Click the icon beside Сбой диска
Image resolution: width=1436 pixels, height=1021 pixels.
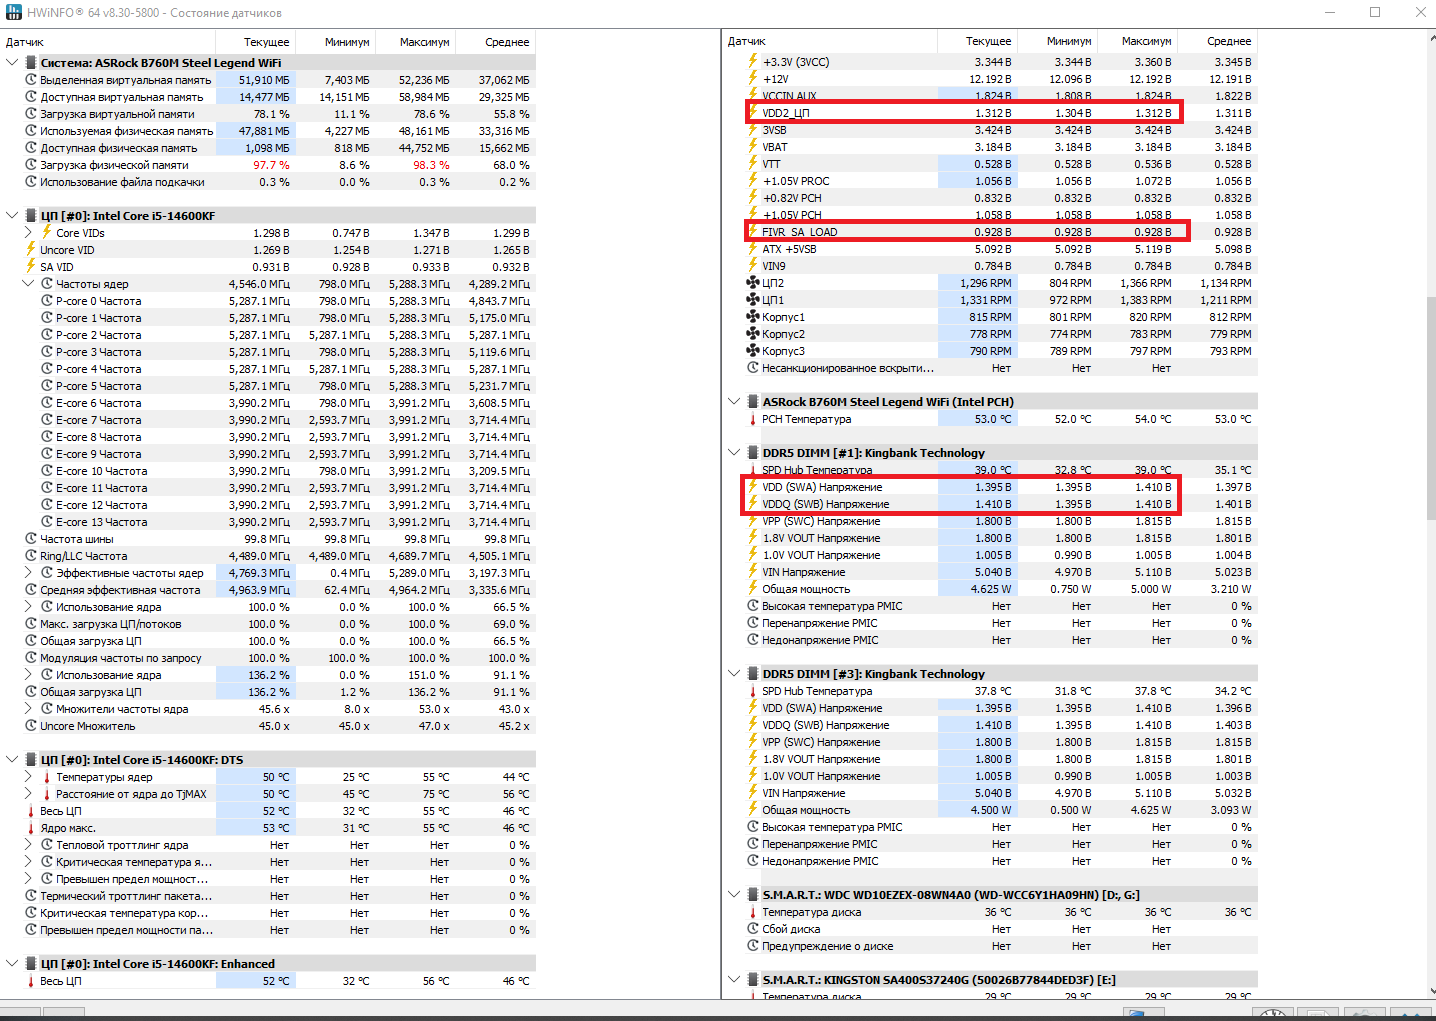(753, 929)
